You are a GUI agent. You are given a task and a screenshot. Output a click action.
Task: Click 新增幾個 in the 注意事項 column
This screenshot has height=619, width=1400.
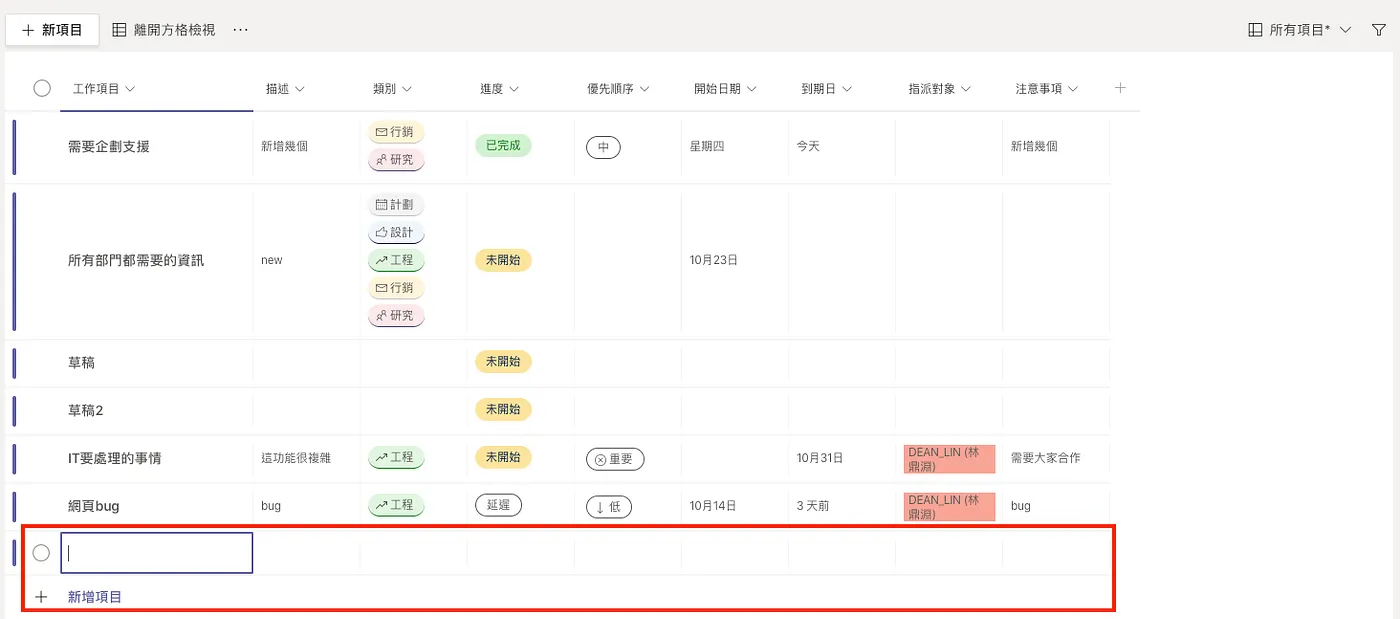click(x=1034, y=146)
